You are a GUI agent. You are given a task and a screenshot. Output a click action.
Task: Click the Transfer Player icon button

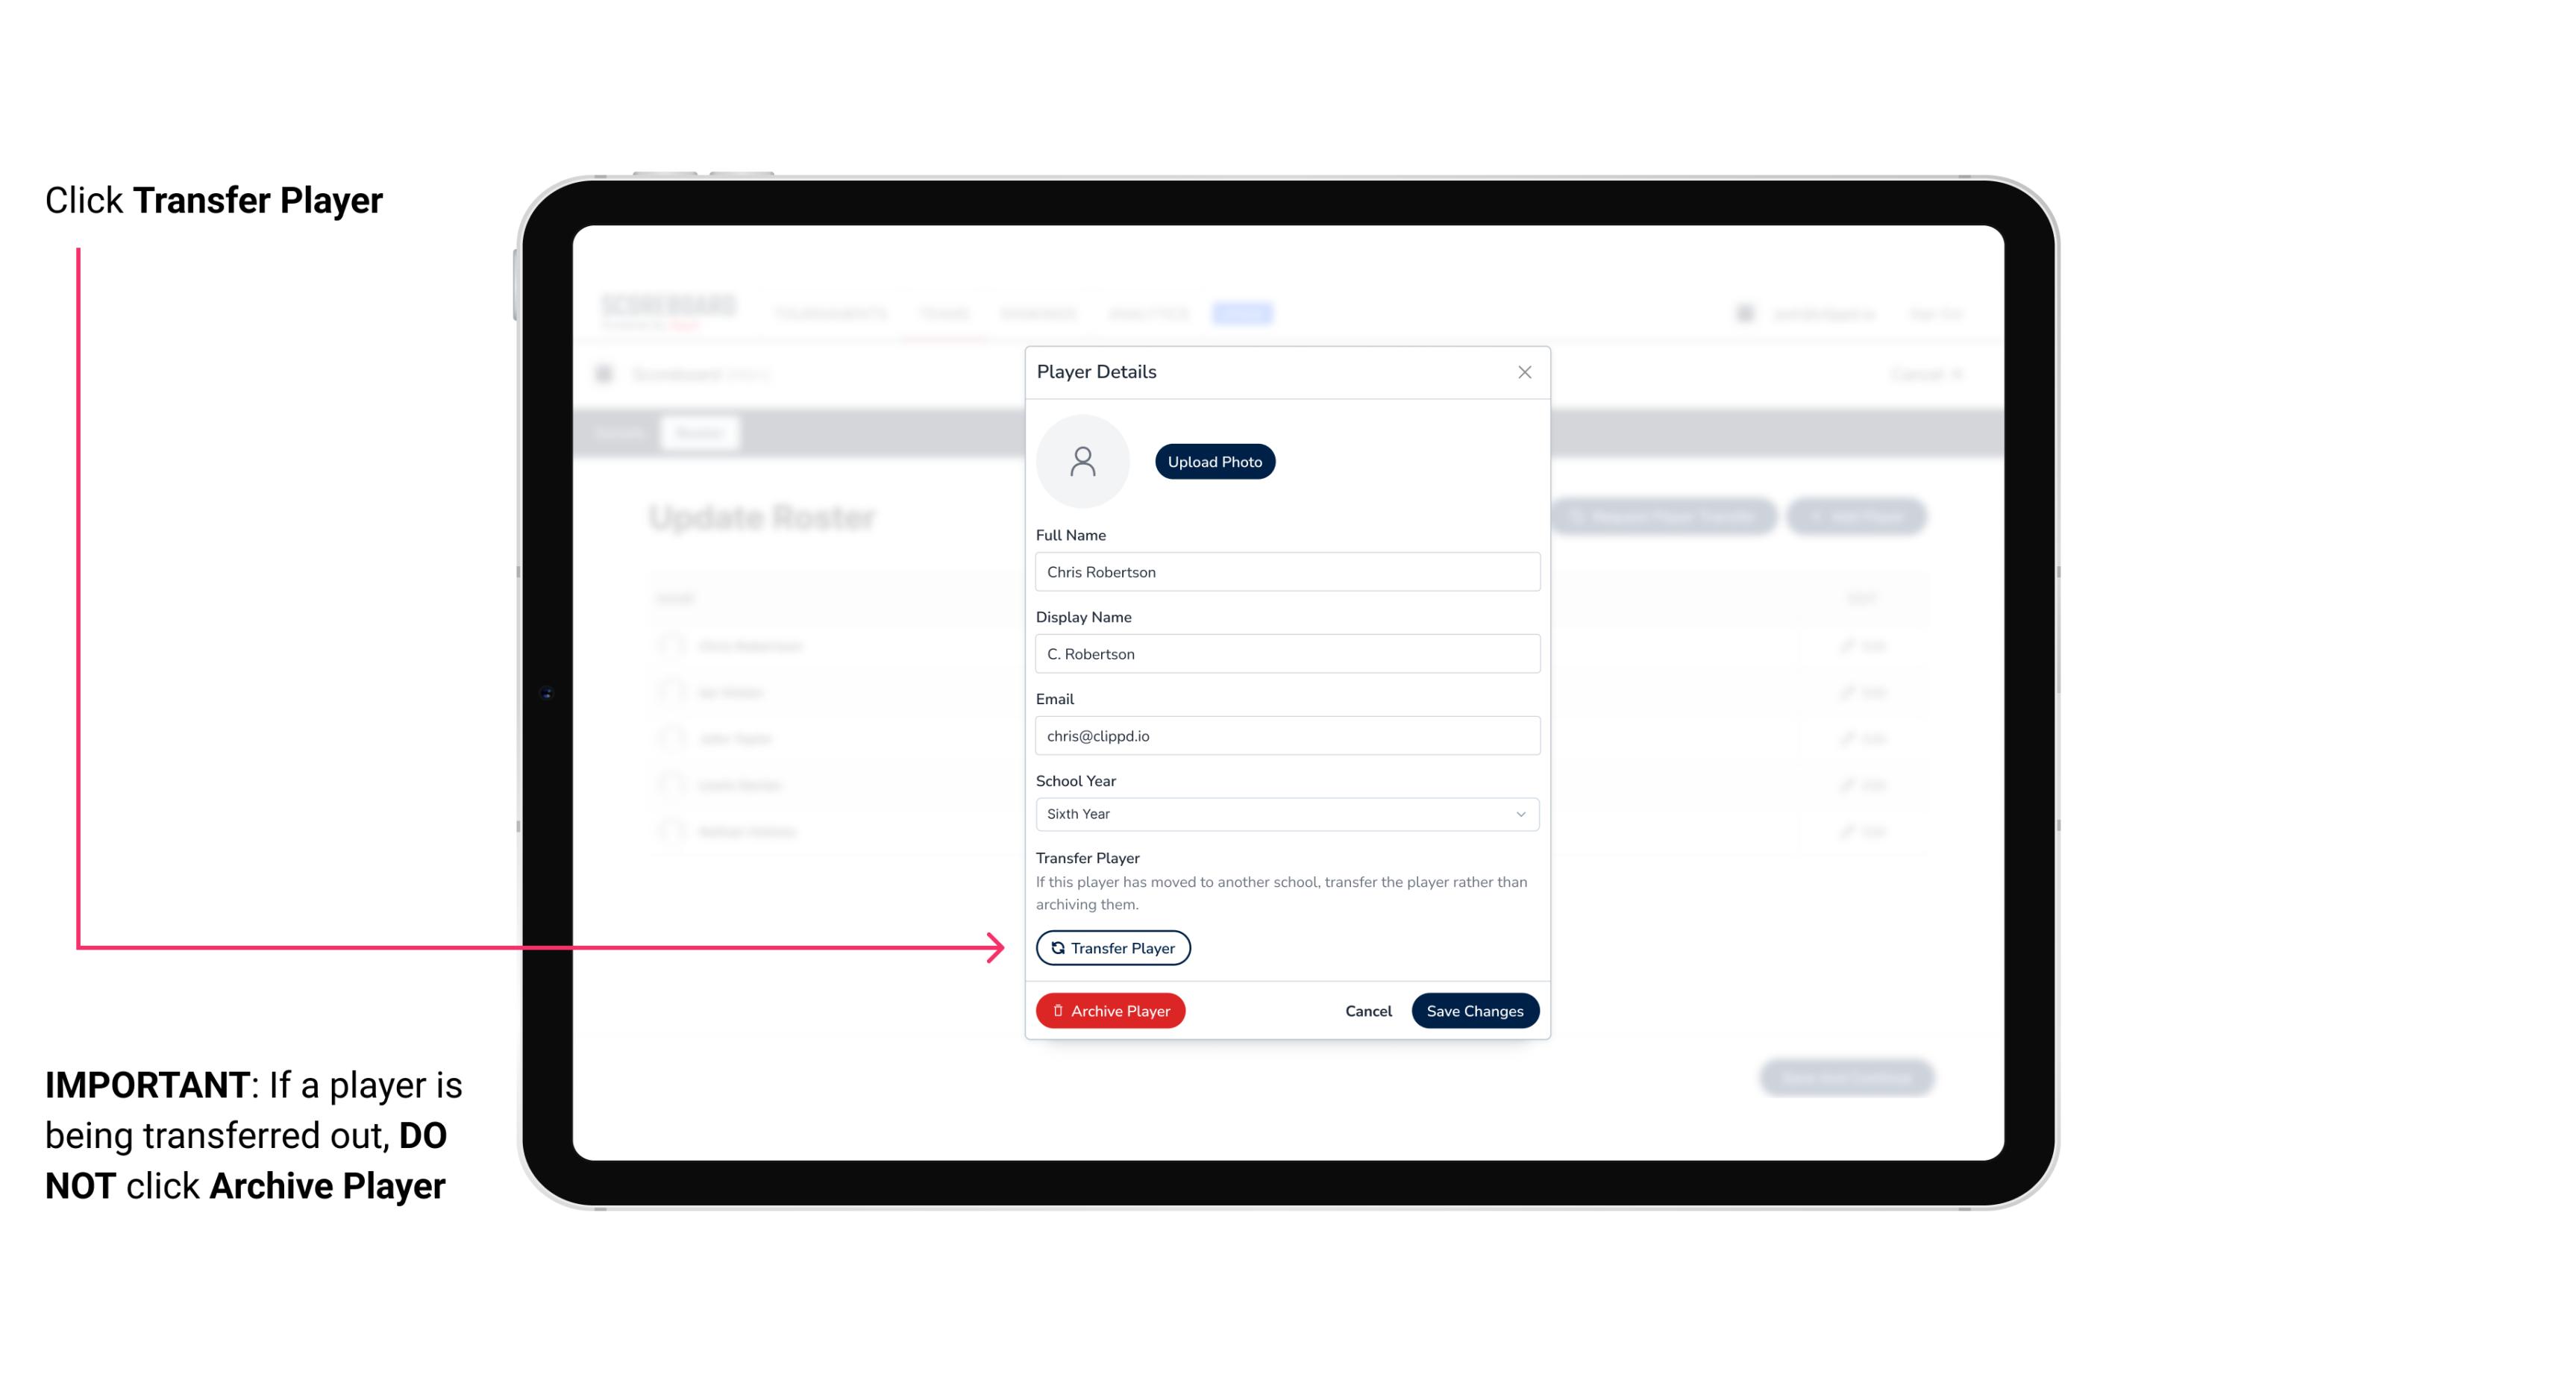click(1112, 947)
